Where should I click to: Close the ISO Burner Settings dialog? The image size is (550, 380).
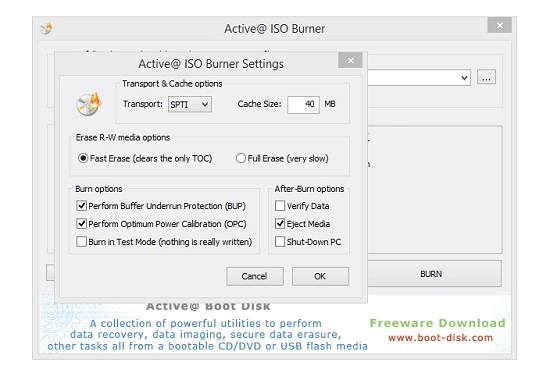pyautogui.click(x=350, y=60)
